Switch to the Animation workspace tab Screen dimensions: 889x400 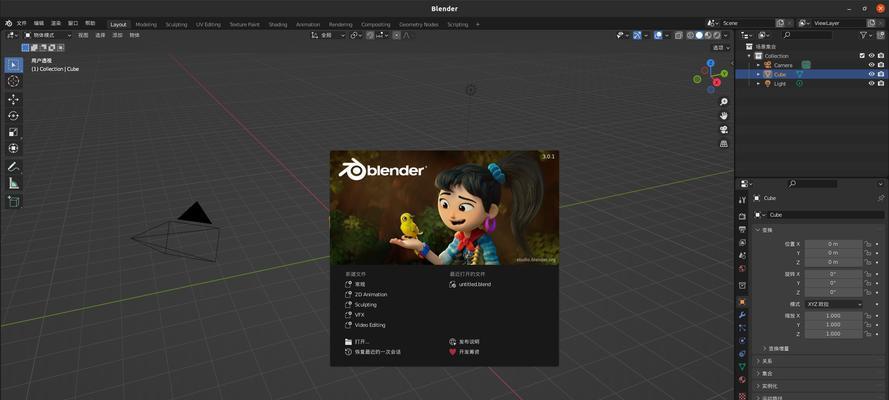click(308, 24)
